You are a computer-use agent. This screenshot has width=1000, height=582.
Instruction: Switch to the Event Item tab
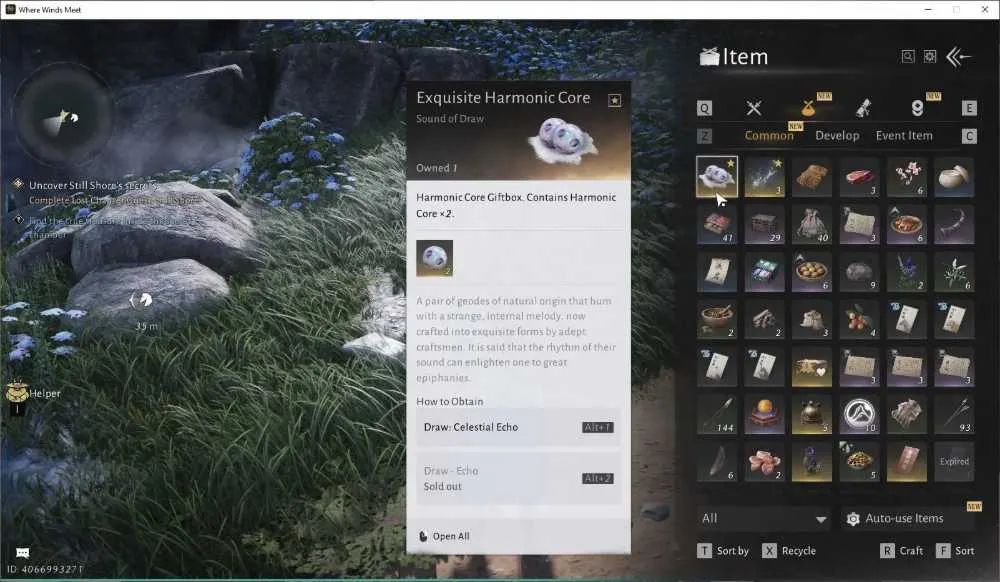click(904, 135)
